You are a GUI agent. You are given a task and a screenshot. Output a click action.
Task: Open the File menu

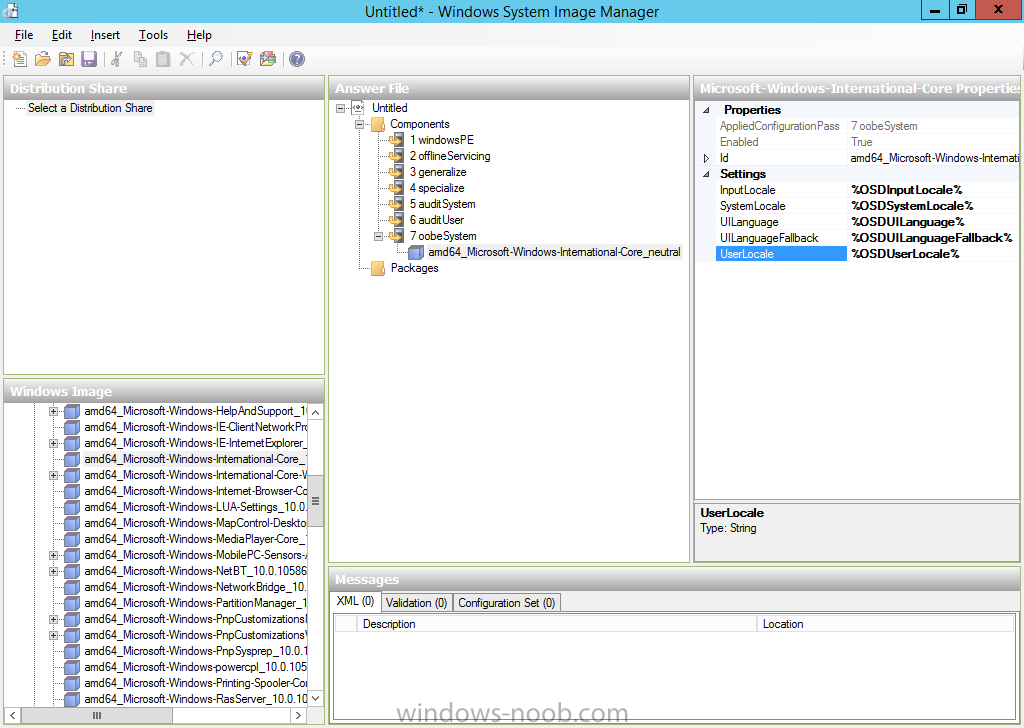click(24, 35)
